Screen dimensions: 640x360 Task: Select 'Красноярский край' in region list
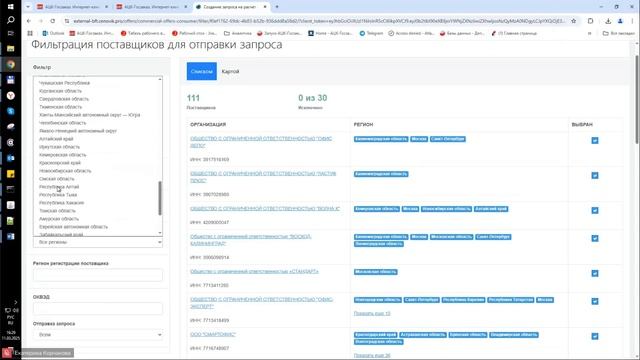coord(60,163)
